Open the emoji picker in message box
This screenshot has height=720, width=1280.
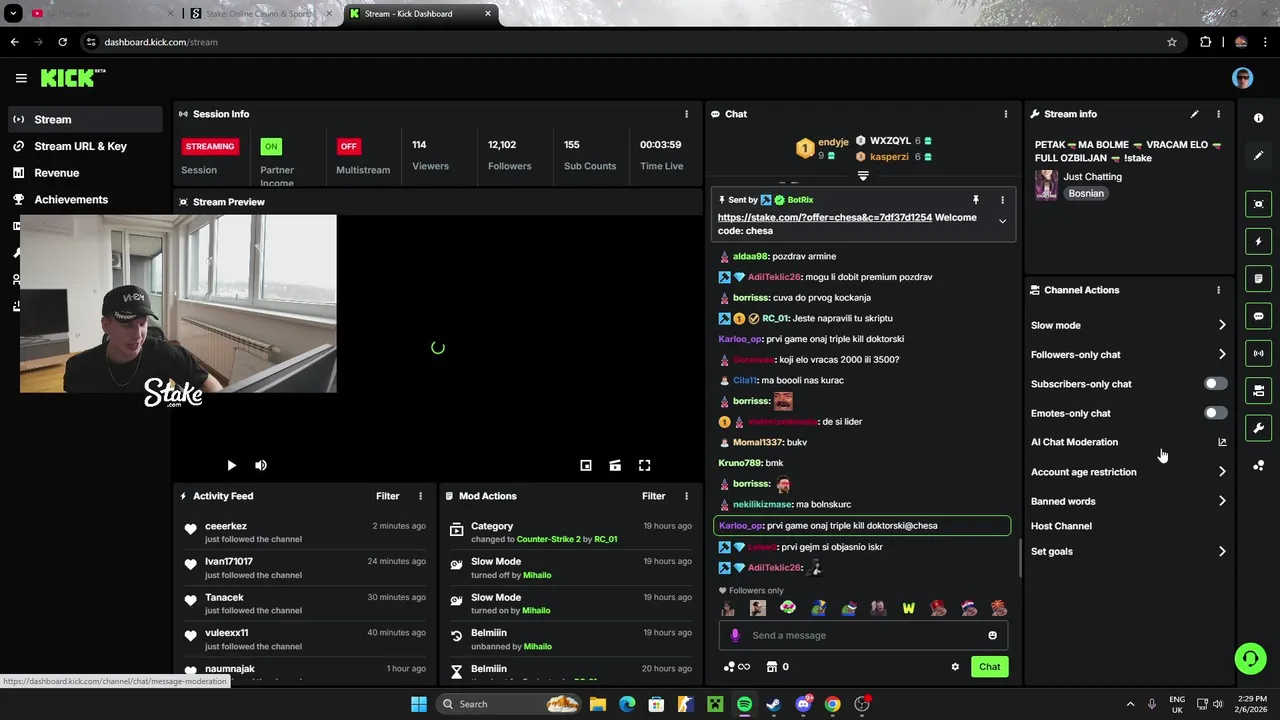992,635
